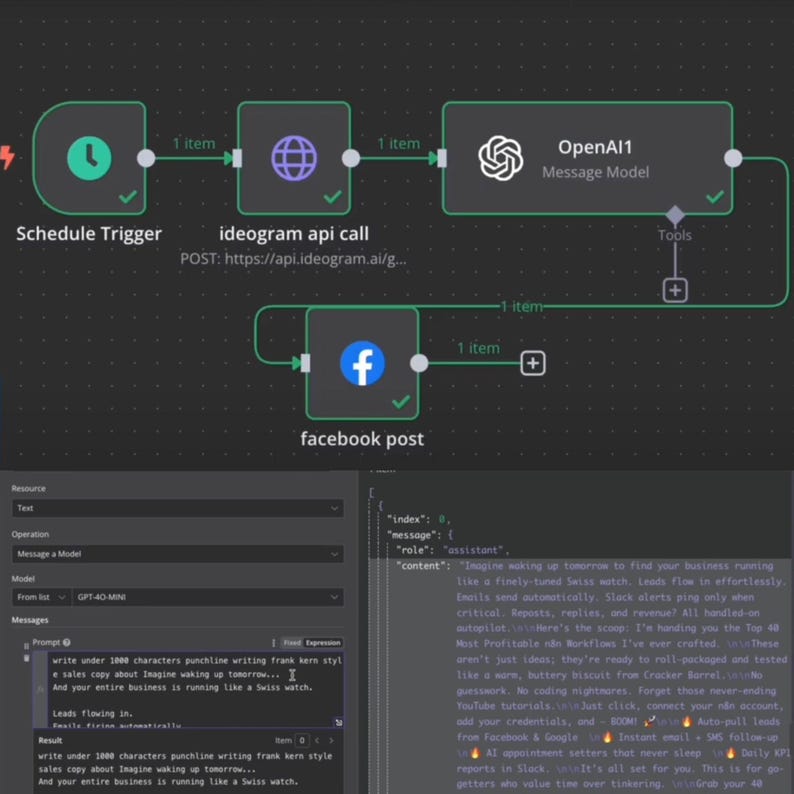Open the Resource dropdown showing Text

click(x=177, y=508)
